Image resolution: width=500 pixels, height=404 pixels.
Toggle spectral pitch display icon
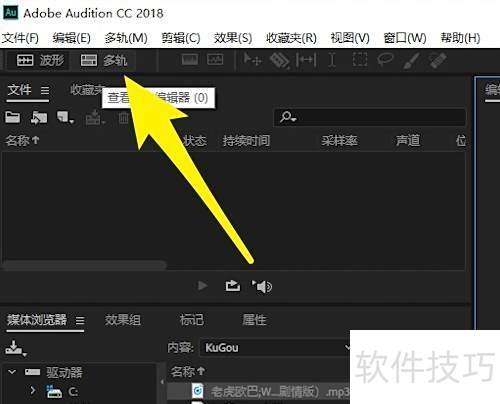[215, 60]
